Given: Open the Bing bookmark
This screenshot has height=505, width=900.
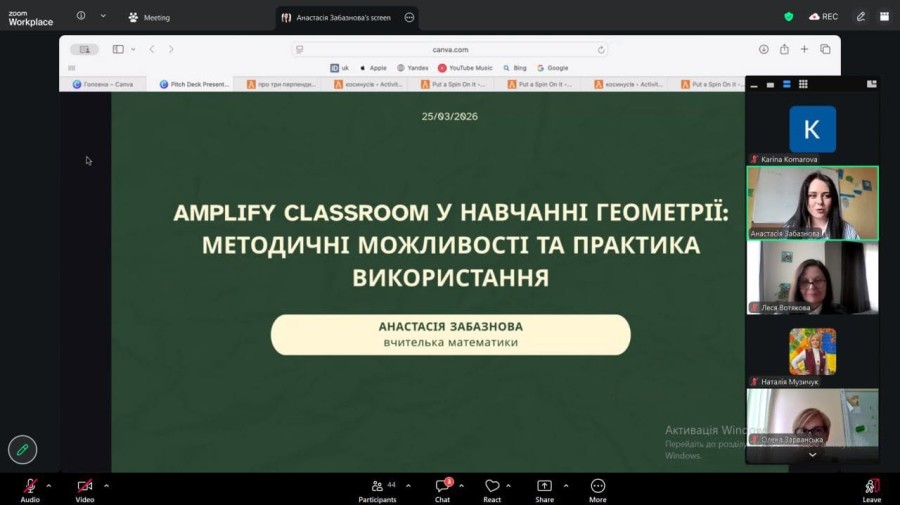Looking at the screenshot, I should 515,68.
